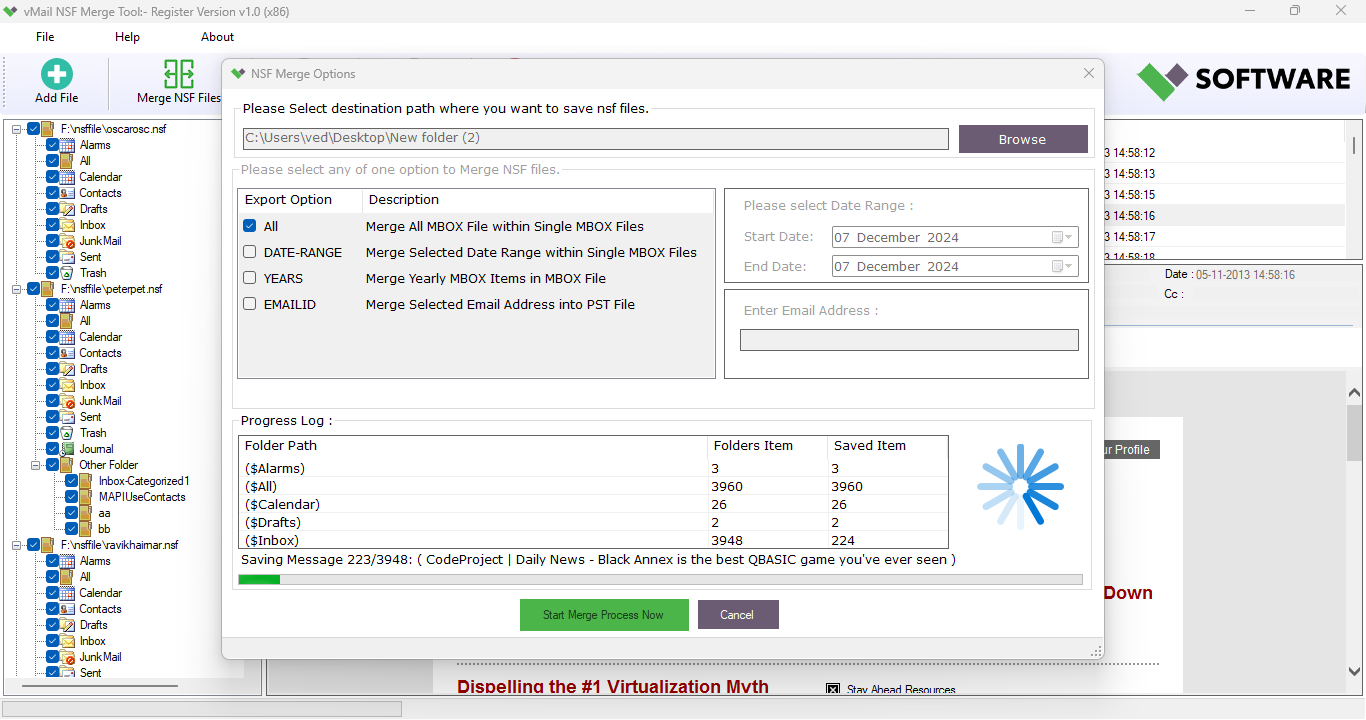Select the email row timed 14:58:13

pyautogui.click(x=1226, y=174)
